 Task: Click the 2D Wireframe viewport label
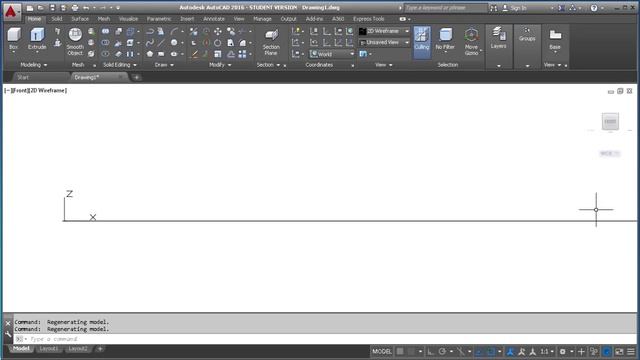48,91
